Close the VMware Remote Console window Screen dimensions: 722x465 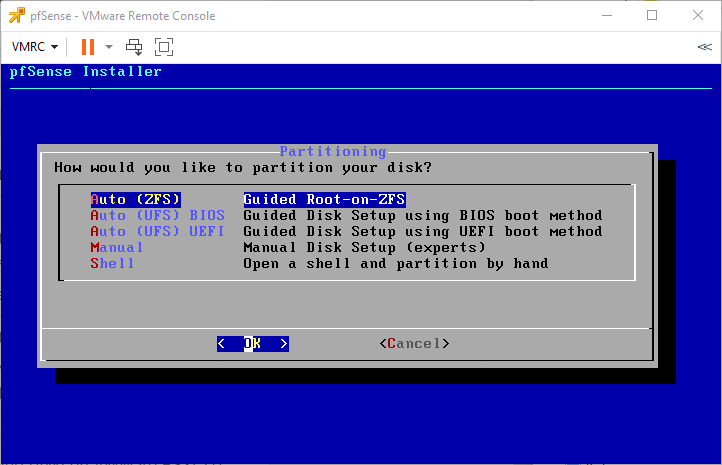point(698,16)
